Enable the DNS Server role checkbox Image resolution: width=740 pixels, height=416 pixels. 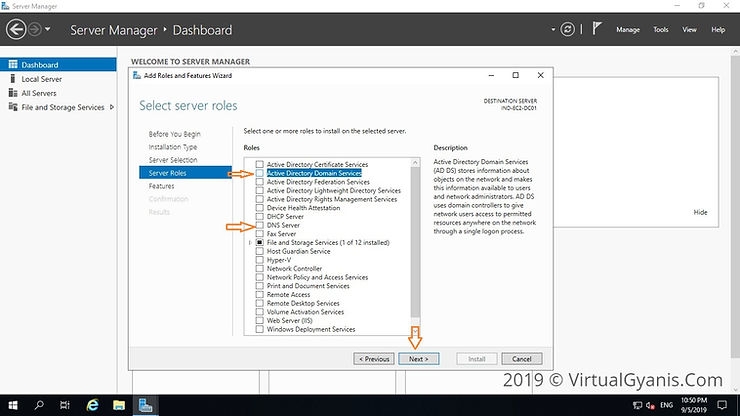260,225
